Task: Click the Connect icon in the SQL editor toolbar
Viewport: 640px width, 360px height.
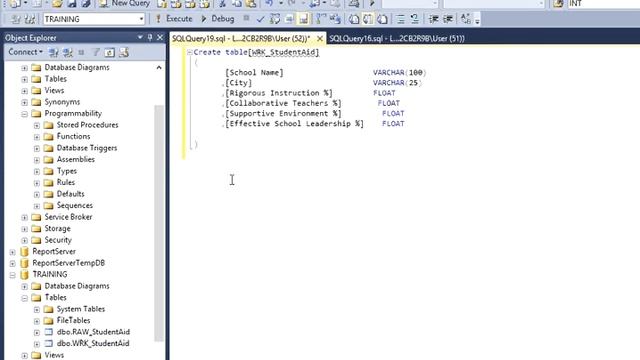Action: click(x=15, y=19)
